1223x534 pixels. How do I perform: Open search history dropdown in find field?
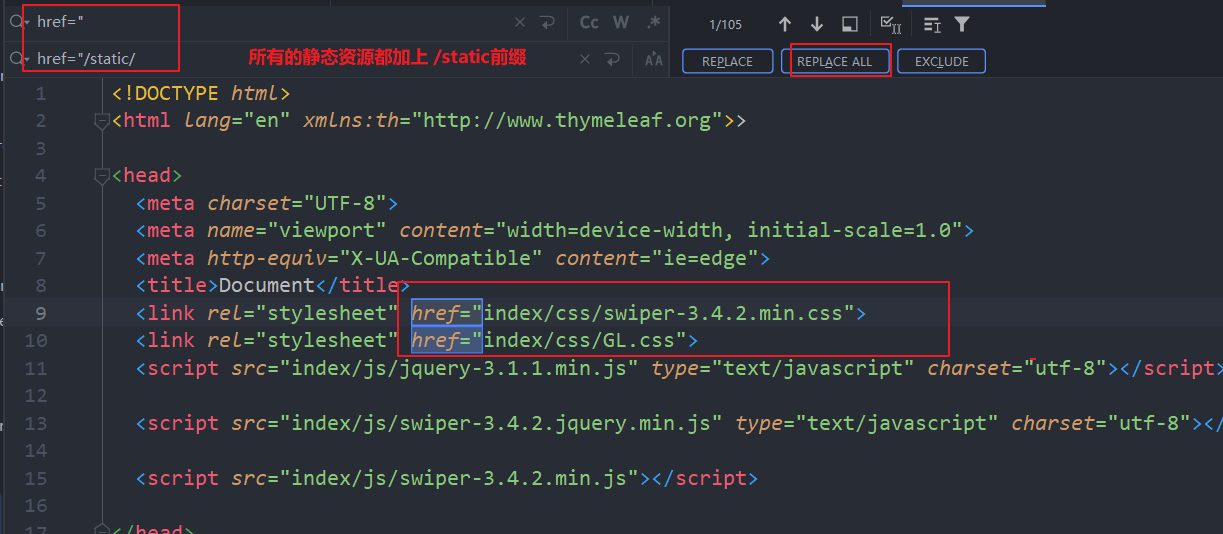19,22
